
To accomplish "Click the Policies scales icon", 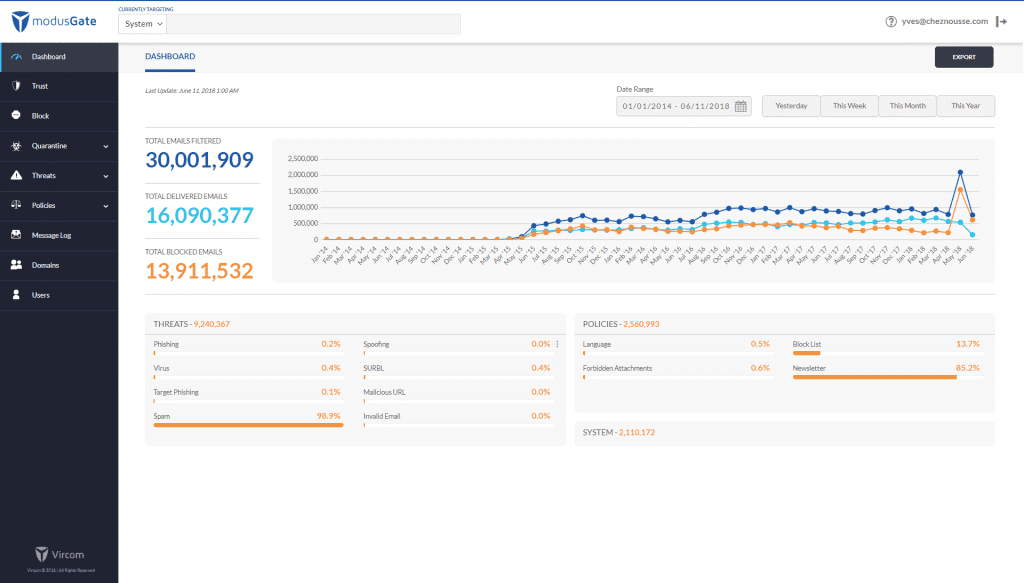I will pyautogui.click(x=16, y=205).
